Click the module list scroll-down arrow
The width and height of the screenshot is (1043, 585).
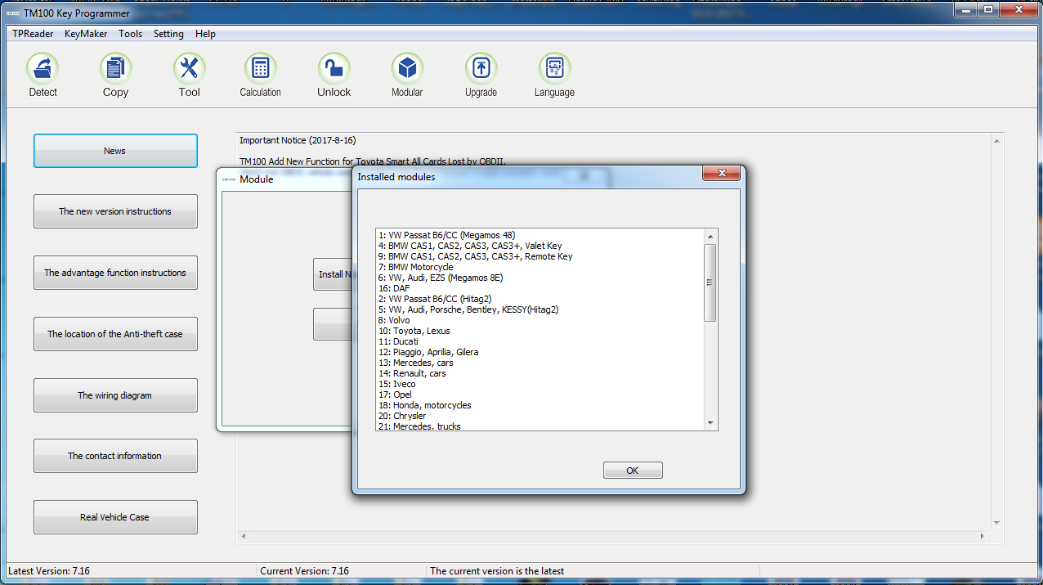click(x=710, y=423)
